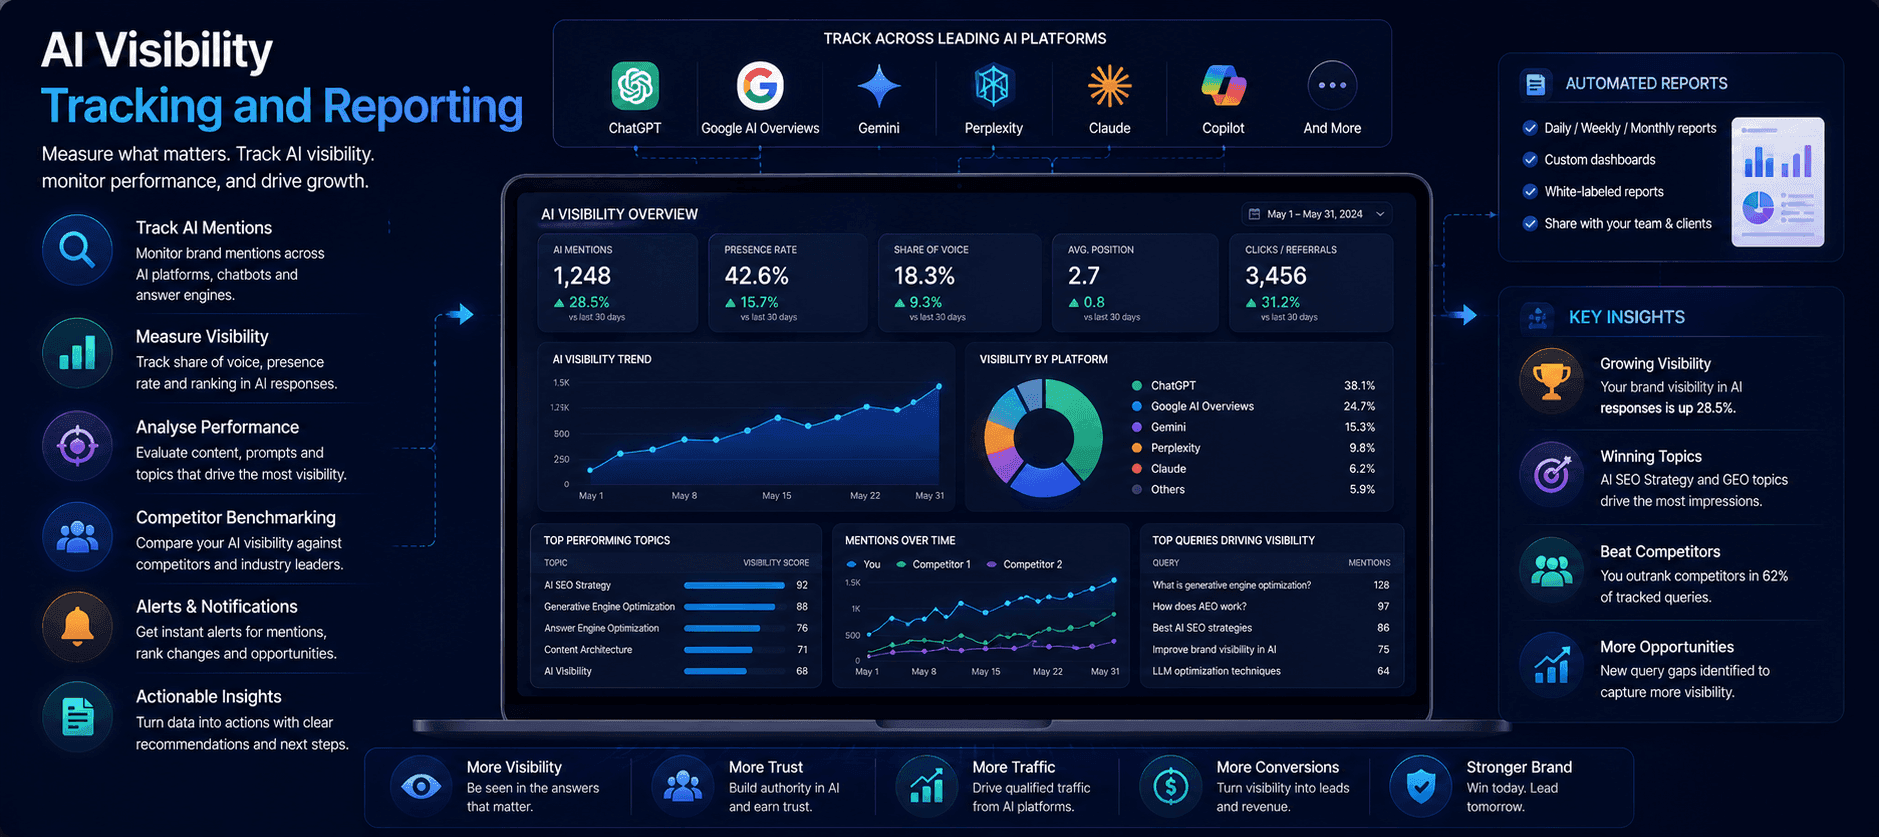The image size is (1879, 837).
Task: Click the visibility by platform donut chart
Action: coord(1043,438)
